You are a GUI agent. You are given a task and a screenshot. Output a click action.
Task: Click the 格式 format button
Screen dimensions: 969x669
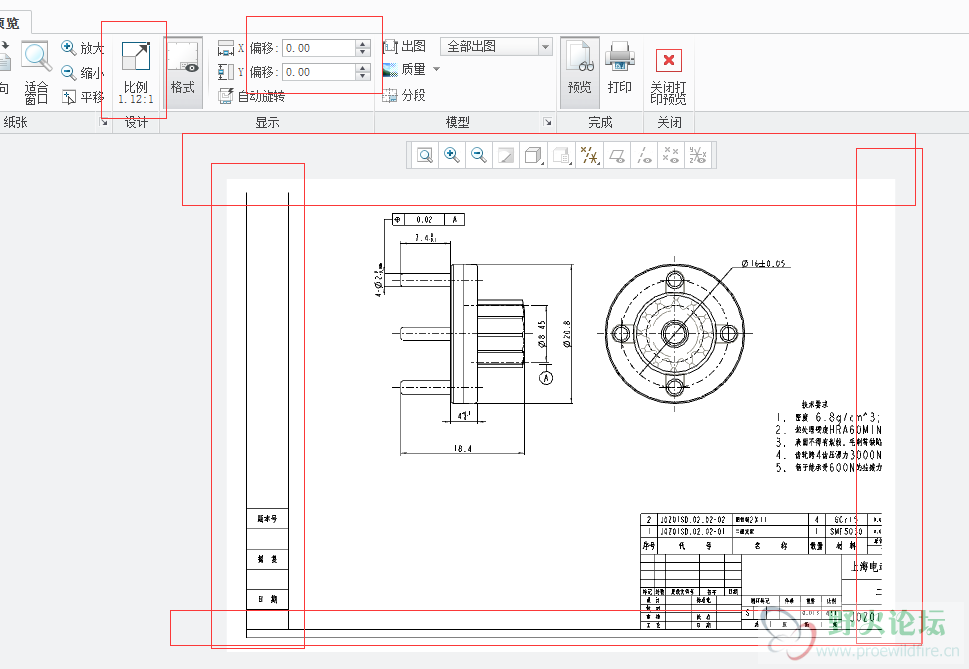(x=182, y=70)
